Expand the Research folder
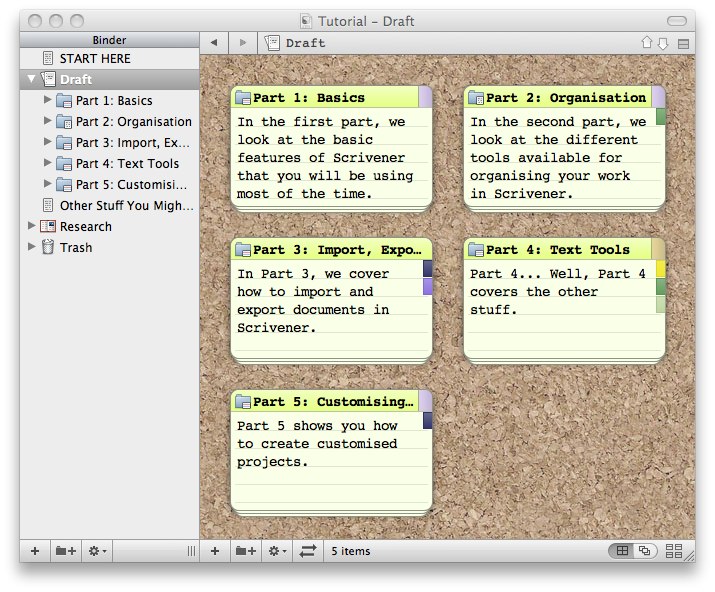This screenshot has width=715, height=592. 31,225
